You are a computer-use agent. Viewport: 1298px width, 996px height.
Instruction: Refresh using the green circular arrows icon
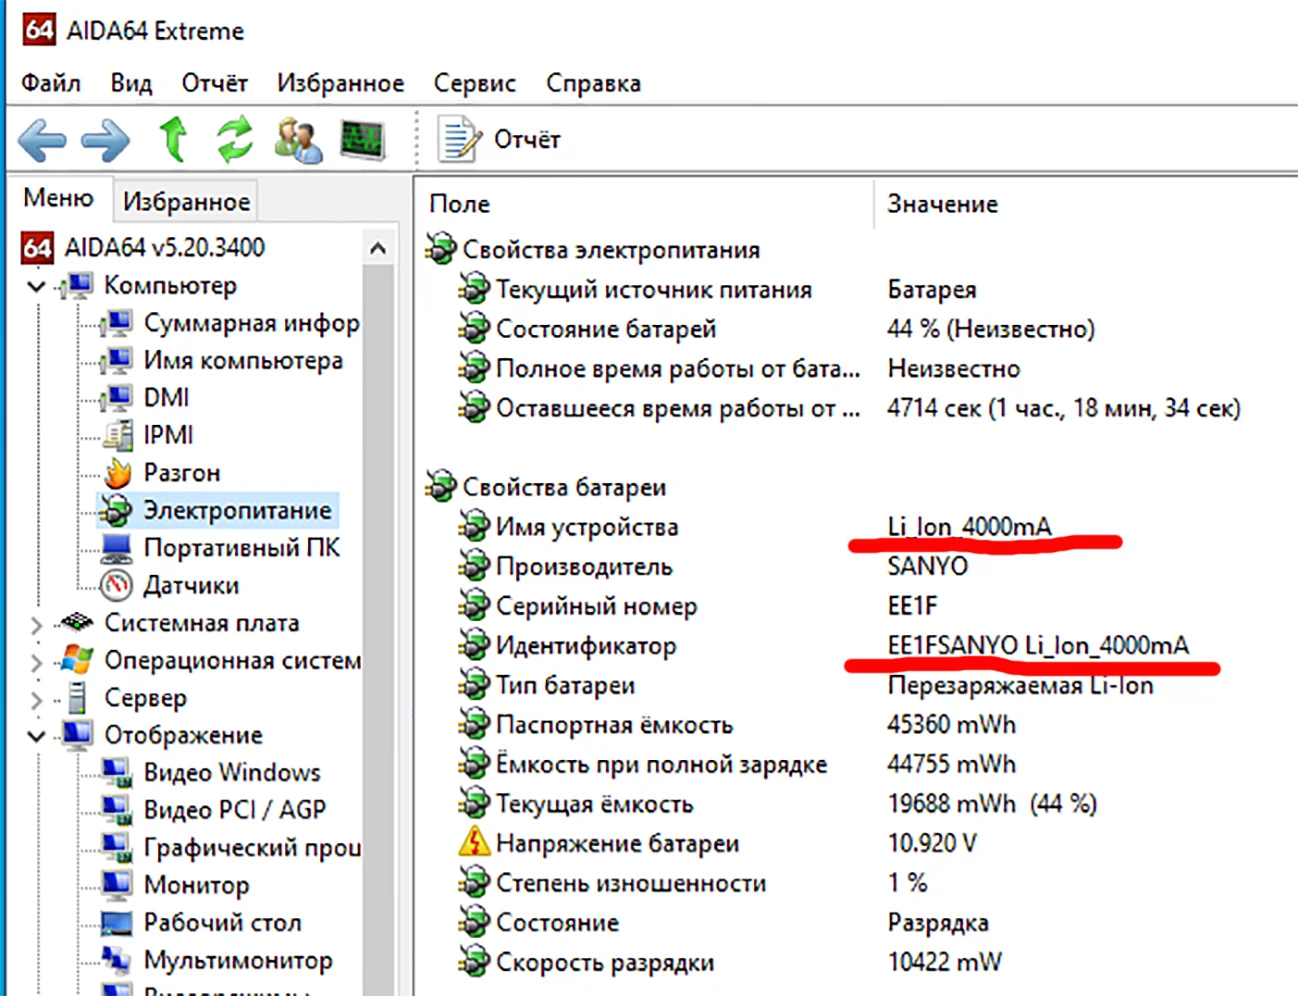tap(235, 139)
